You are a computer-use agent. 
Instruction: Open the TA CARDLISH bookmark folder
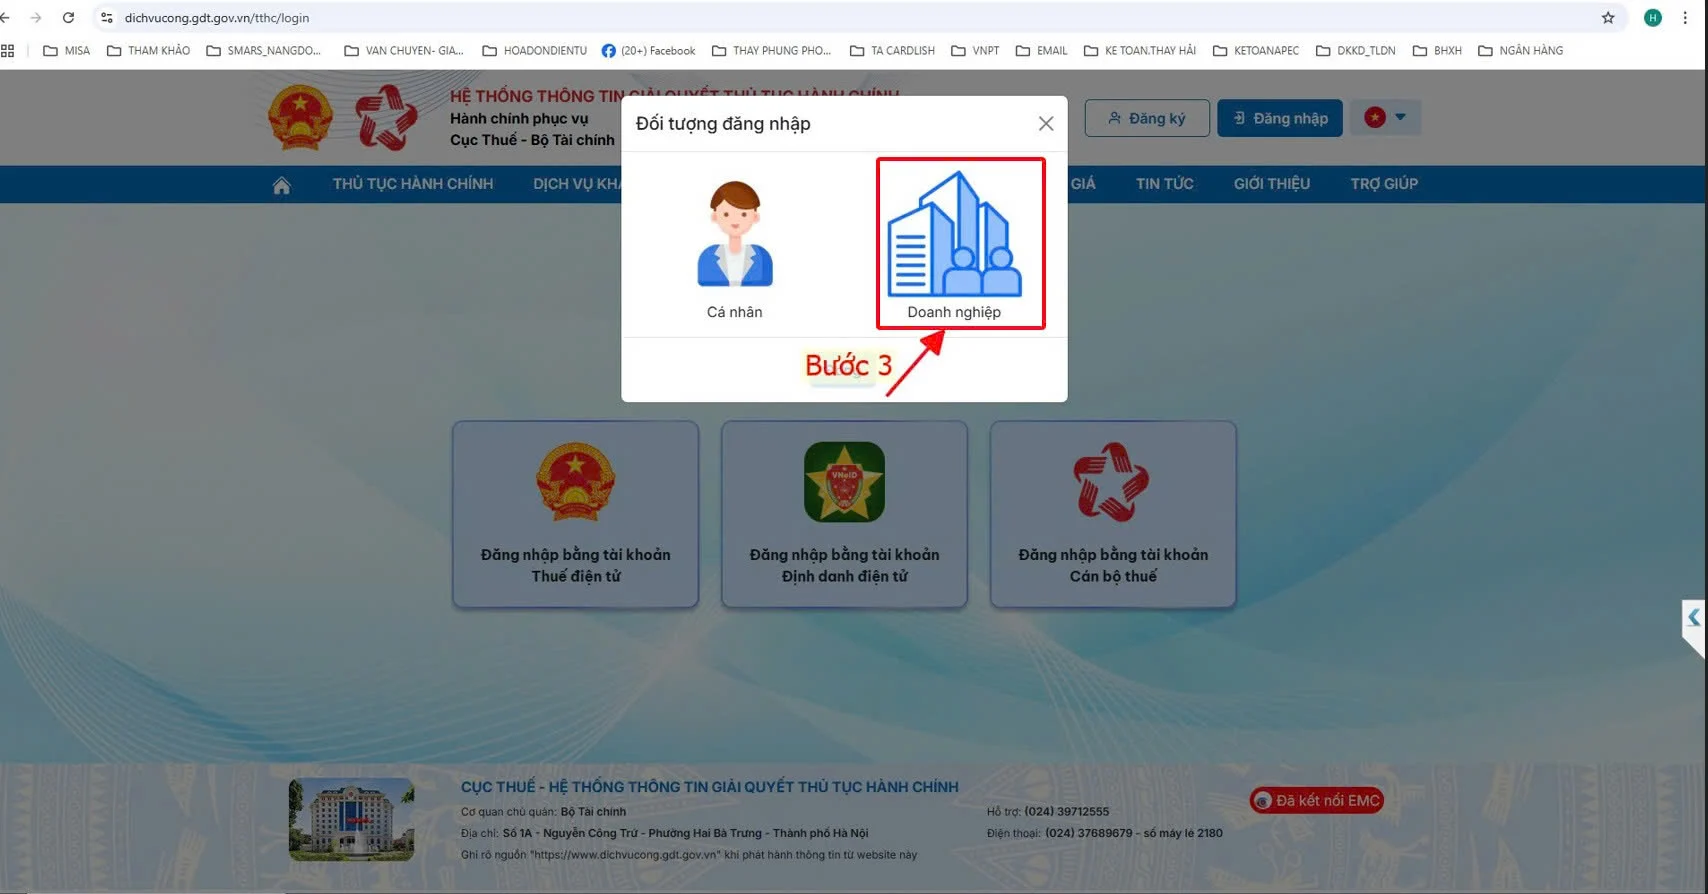892,50
